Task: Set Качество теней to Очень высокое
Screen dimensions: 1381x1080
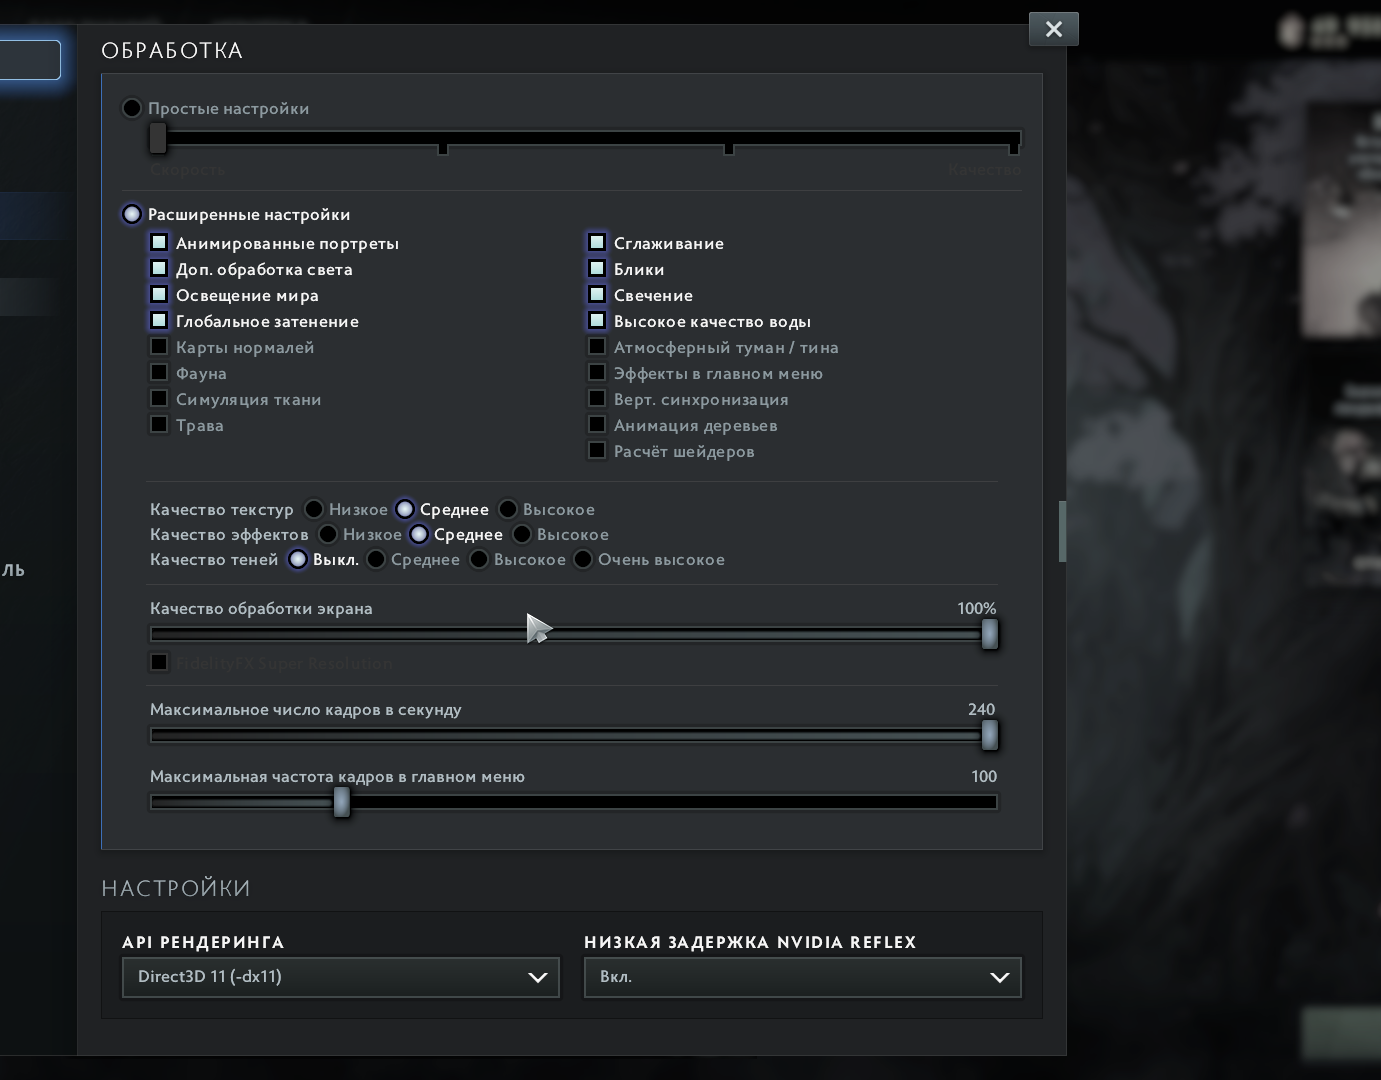Action: tap(583, 559)
